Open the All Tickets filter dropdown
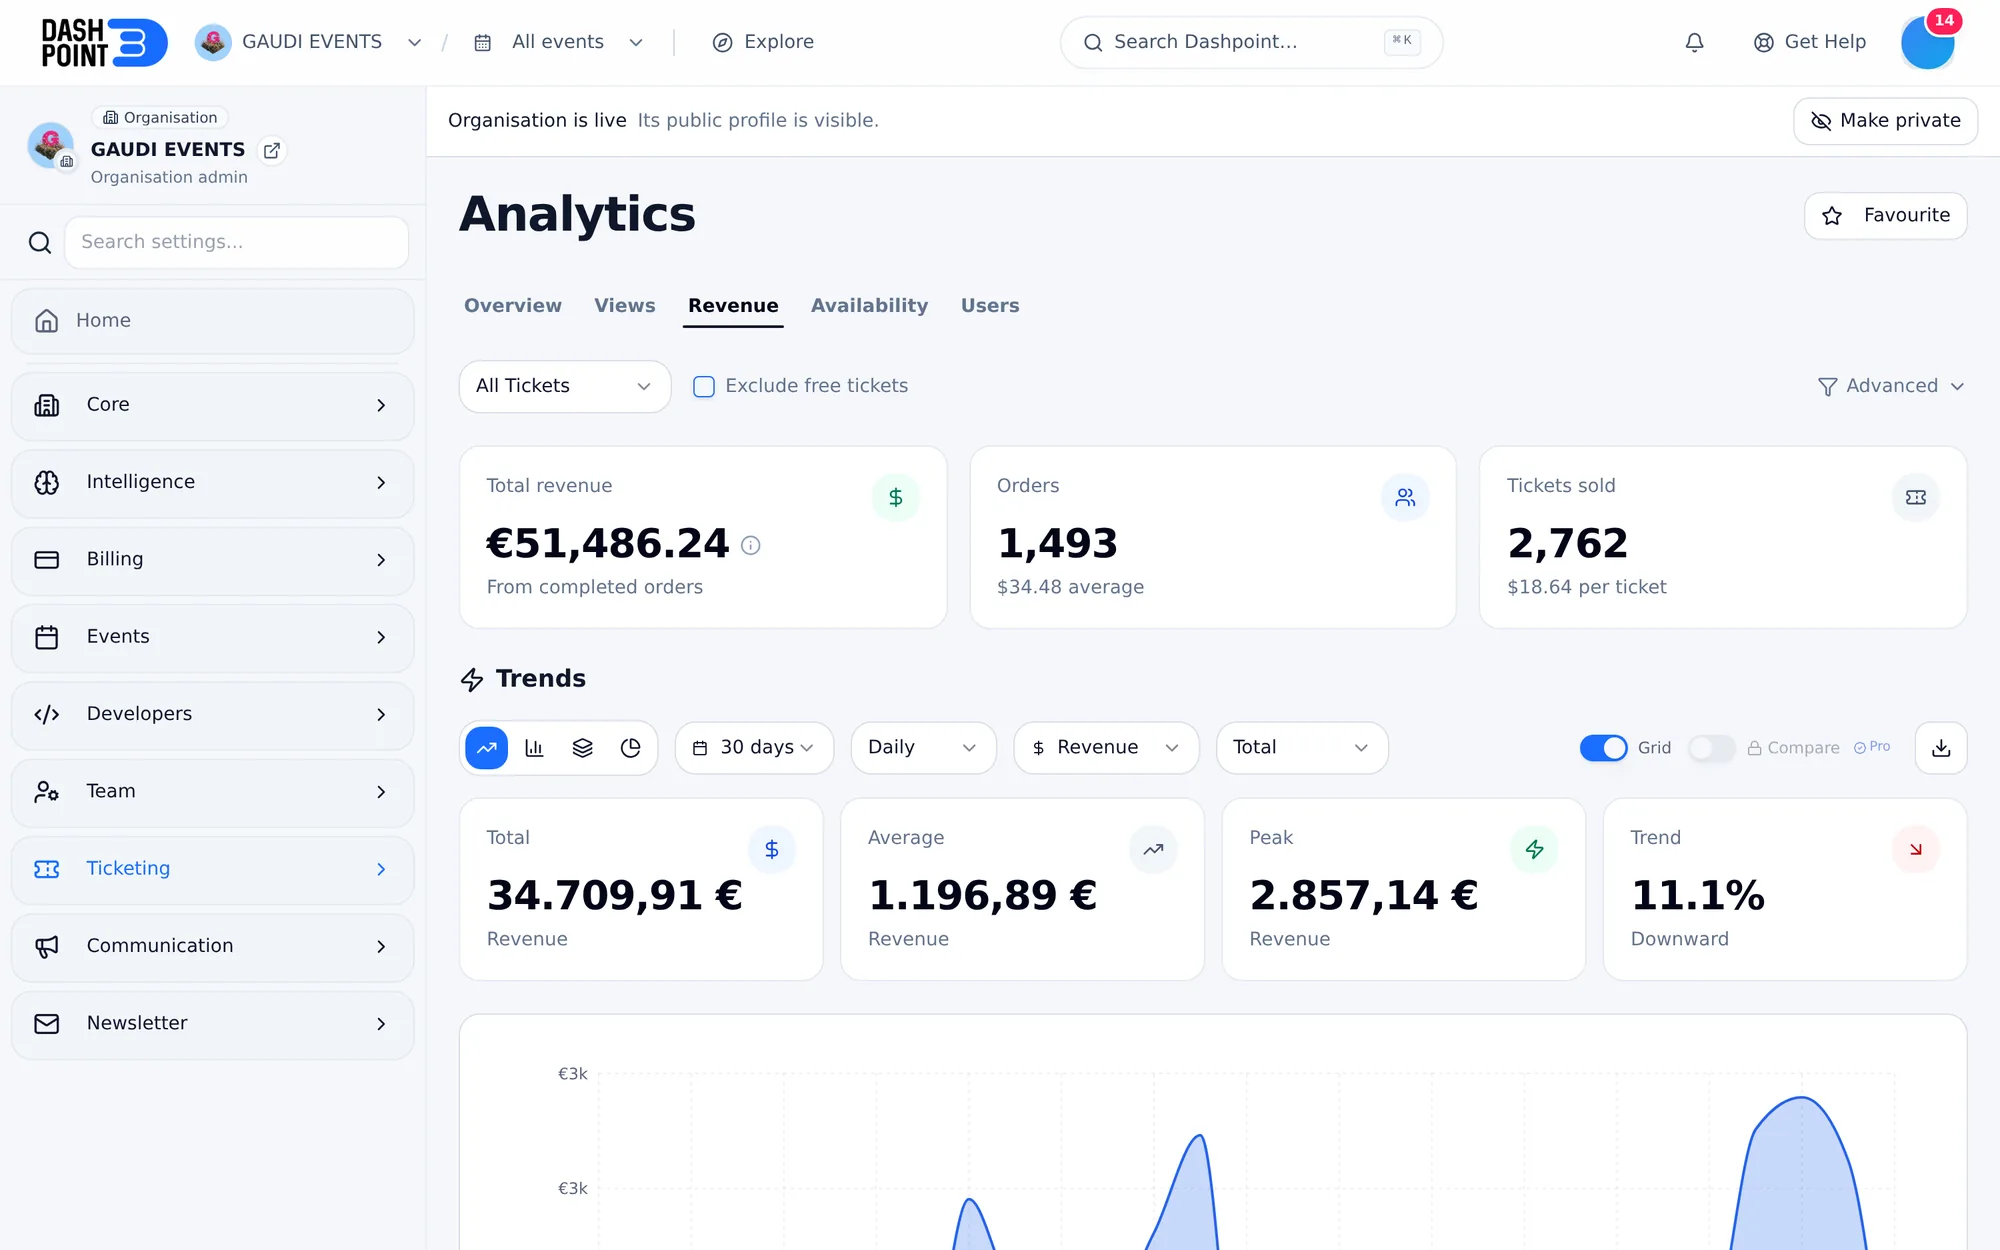Screen dimensions: 2000x1250 click(565, 386)
